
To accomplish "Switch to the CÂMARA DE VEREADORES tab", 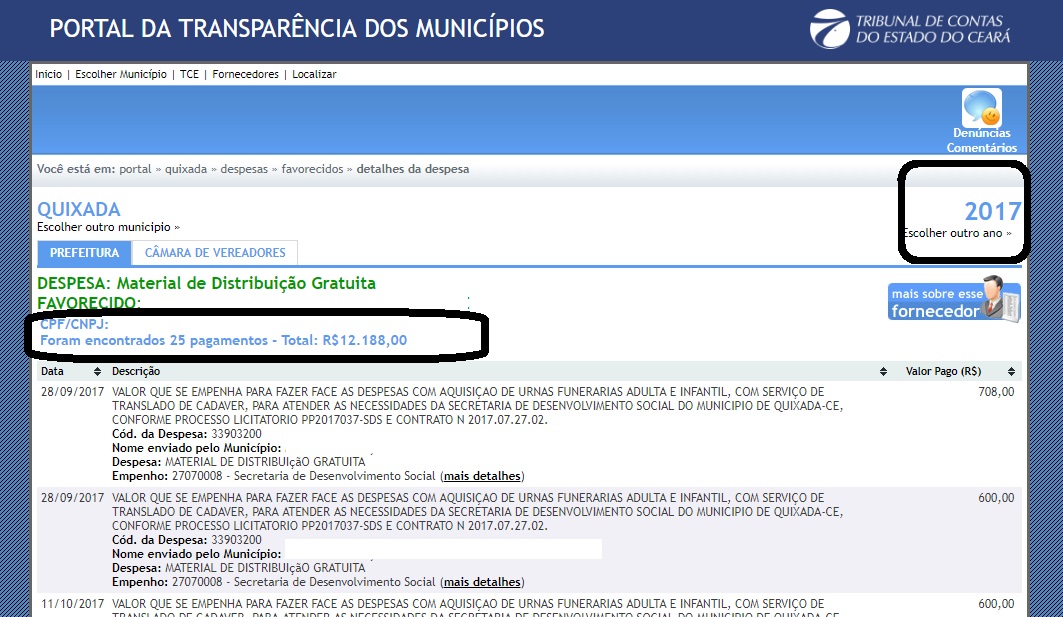I will pyautogui.click(x=215, y=253).
